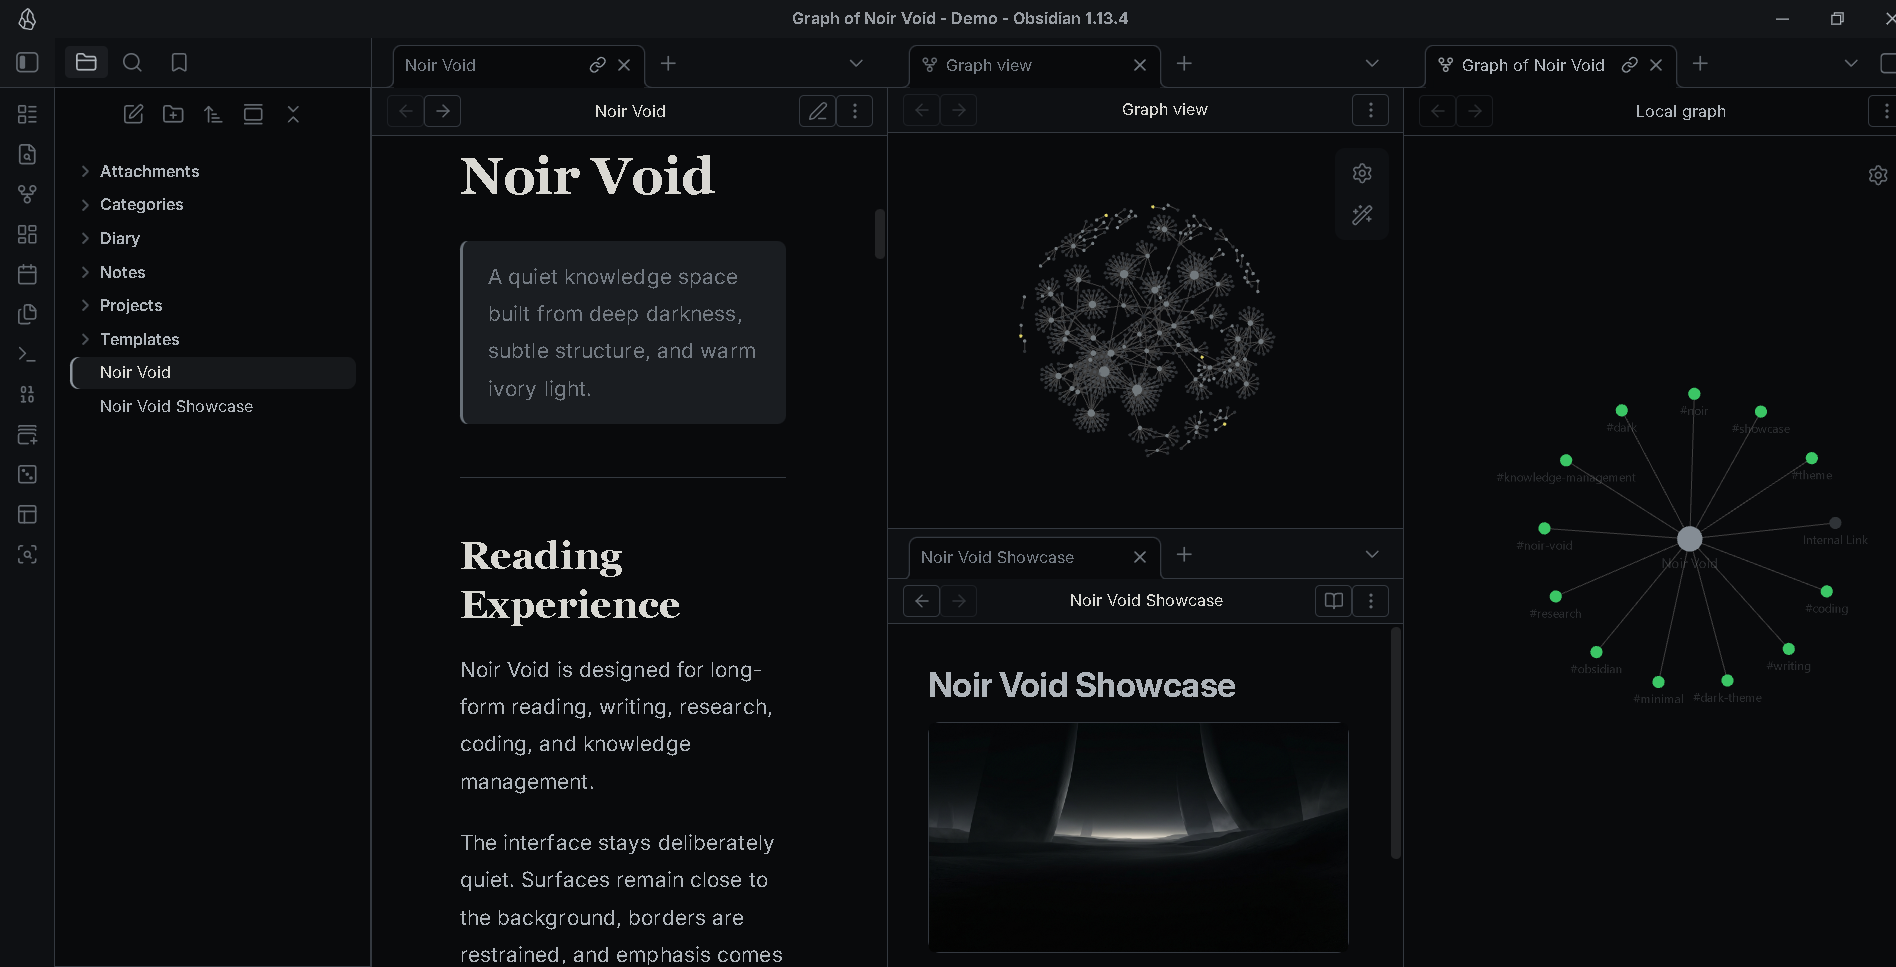
Task: Add new tab next to Graph view tab
Action: pos(1184,63)
